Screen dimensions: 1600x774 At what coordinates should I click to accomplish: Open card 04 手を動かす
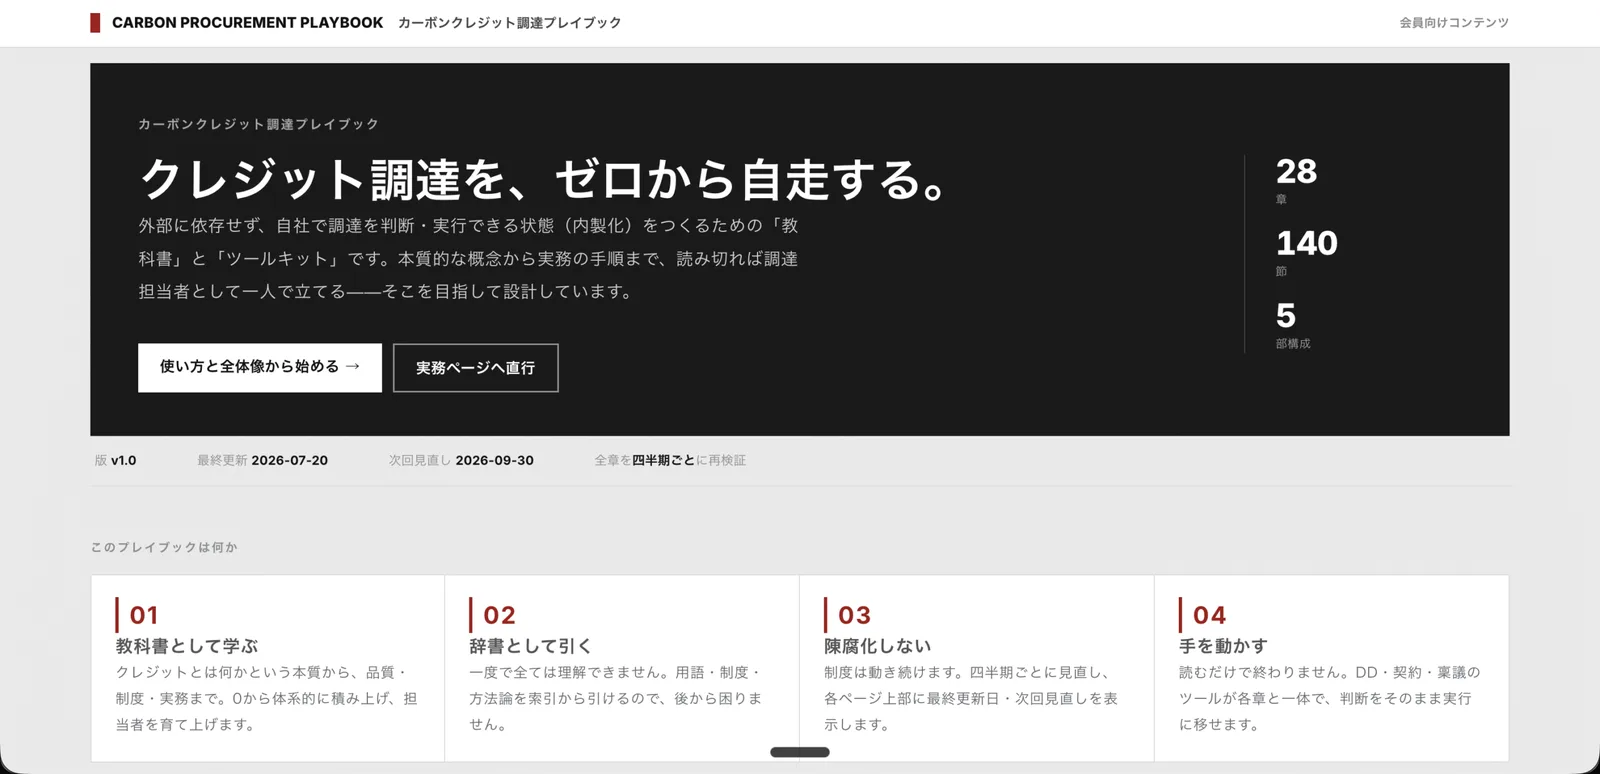tap(1331, 668)
